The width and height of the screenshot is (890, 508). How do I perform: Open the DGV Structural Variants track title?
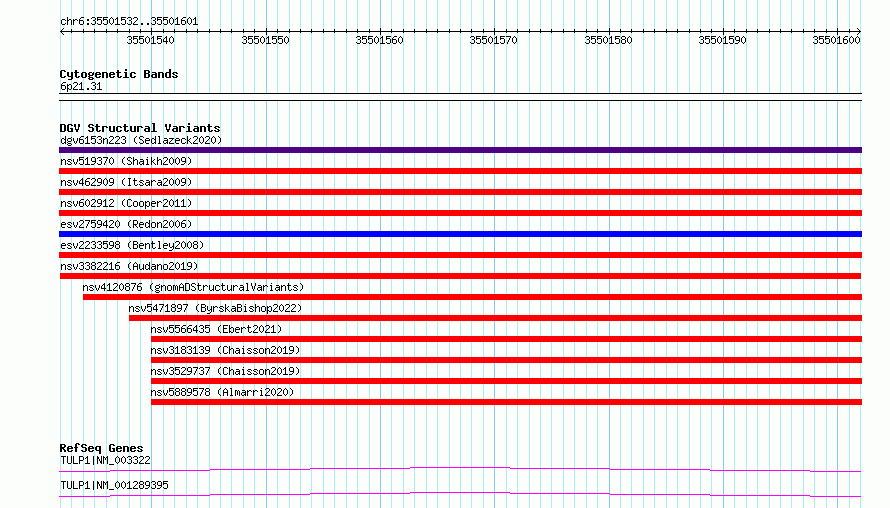pos(140,128)
